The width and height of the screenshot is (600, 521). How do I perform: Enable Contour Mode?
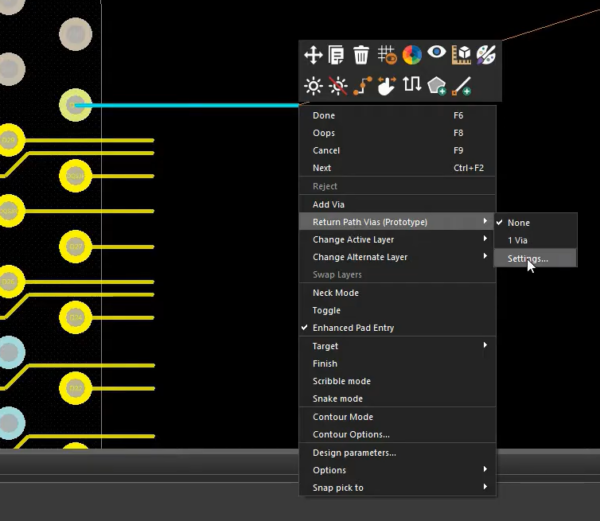pyautogui.click(x=397, y=417)
